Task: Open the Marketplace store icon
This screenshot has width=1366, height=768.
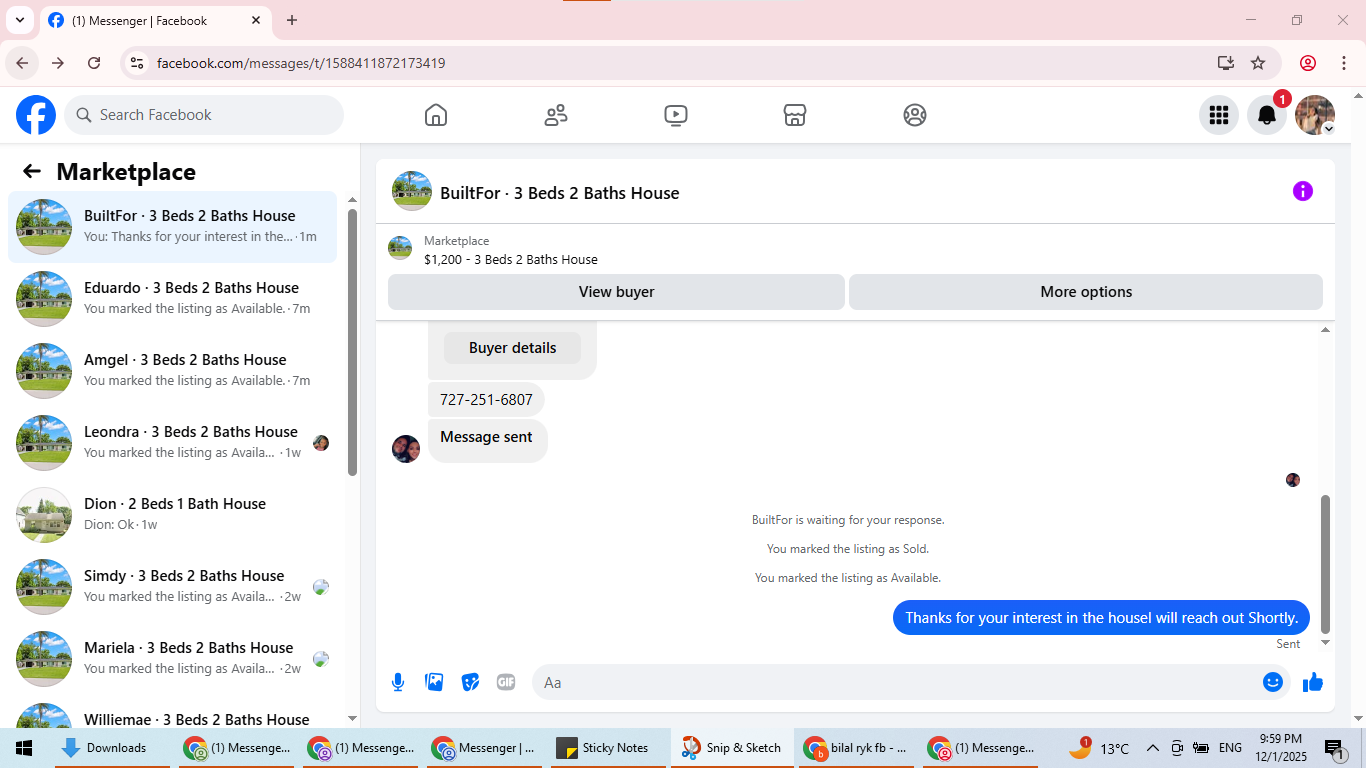Action: [795, 115]
